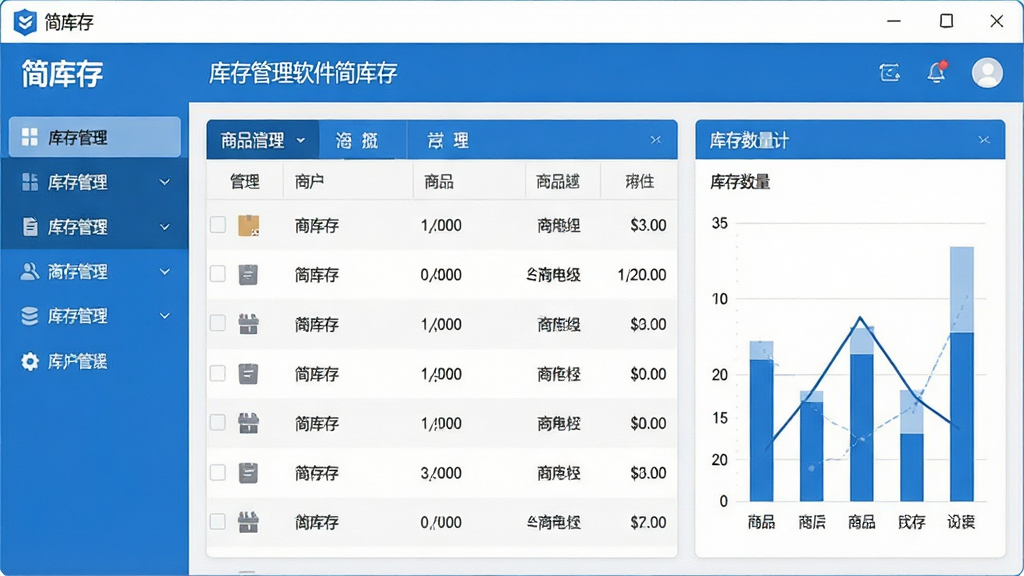The height and width of the screenshot is (576, 1024).
Task: Click the 库存数量 chart title
Action: click(x=740, y=182)
